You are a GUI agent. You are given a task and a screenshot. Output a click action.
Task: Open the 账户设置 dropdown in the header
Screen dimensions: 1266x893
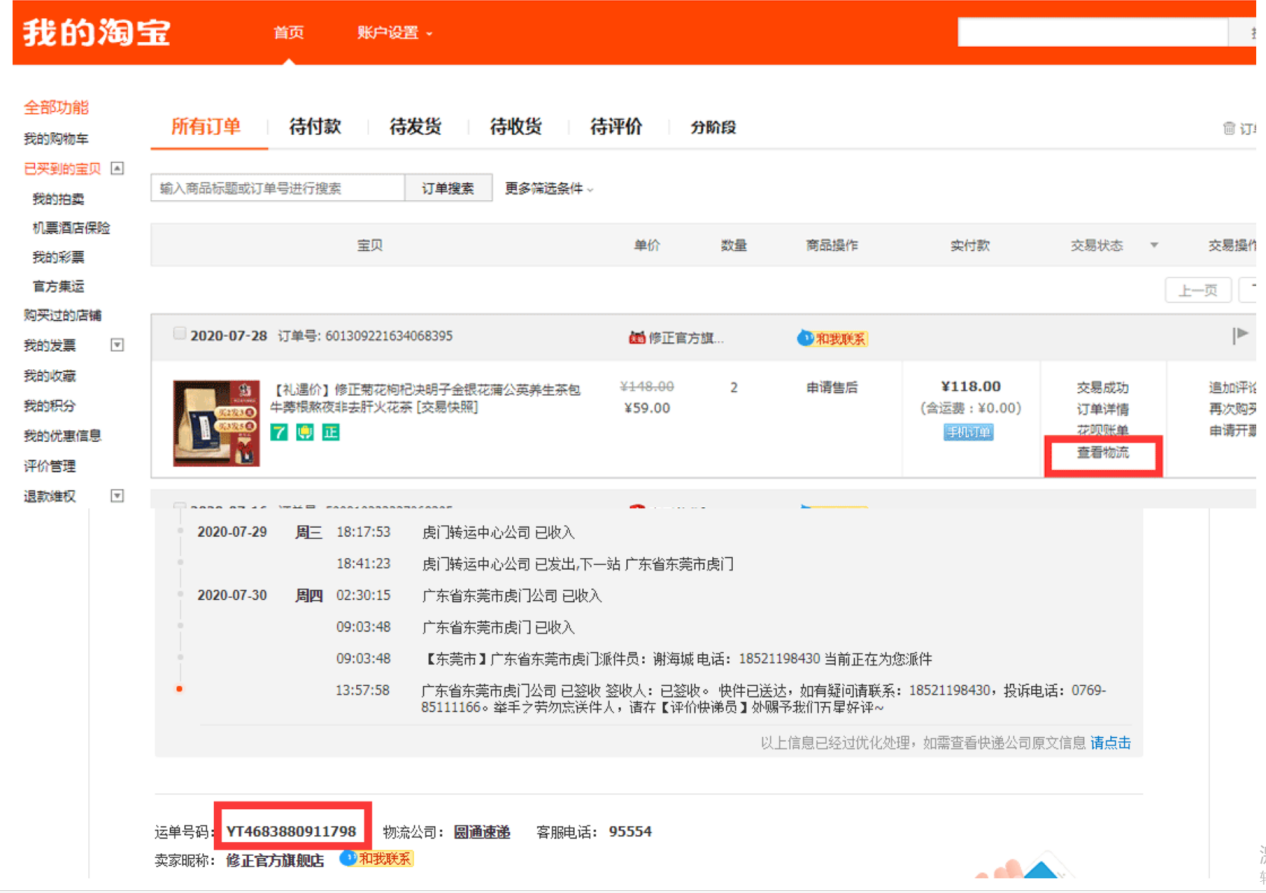[x=395, y=33]
